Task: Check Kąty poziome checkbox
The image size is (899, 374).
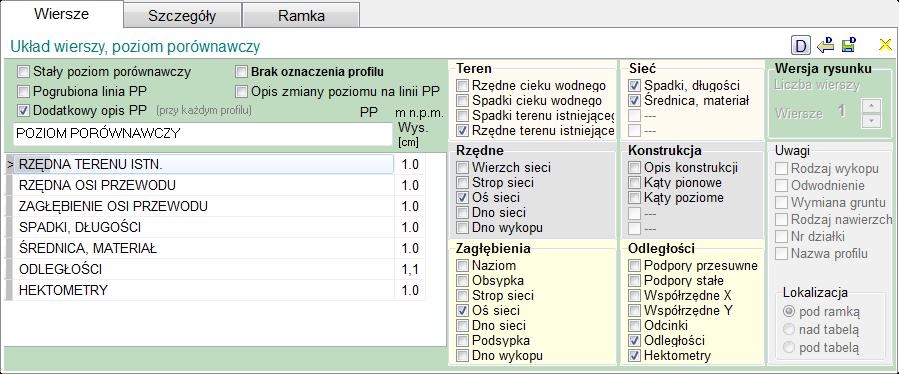Action: pos(634,198)
